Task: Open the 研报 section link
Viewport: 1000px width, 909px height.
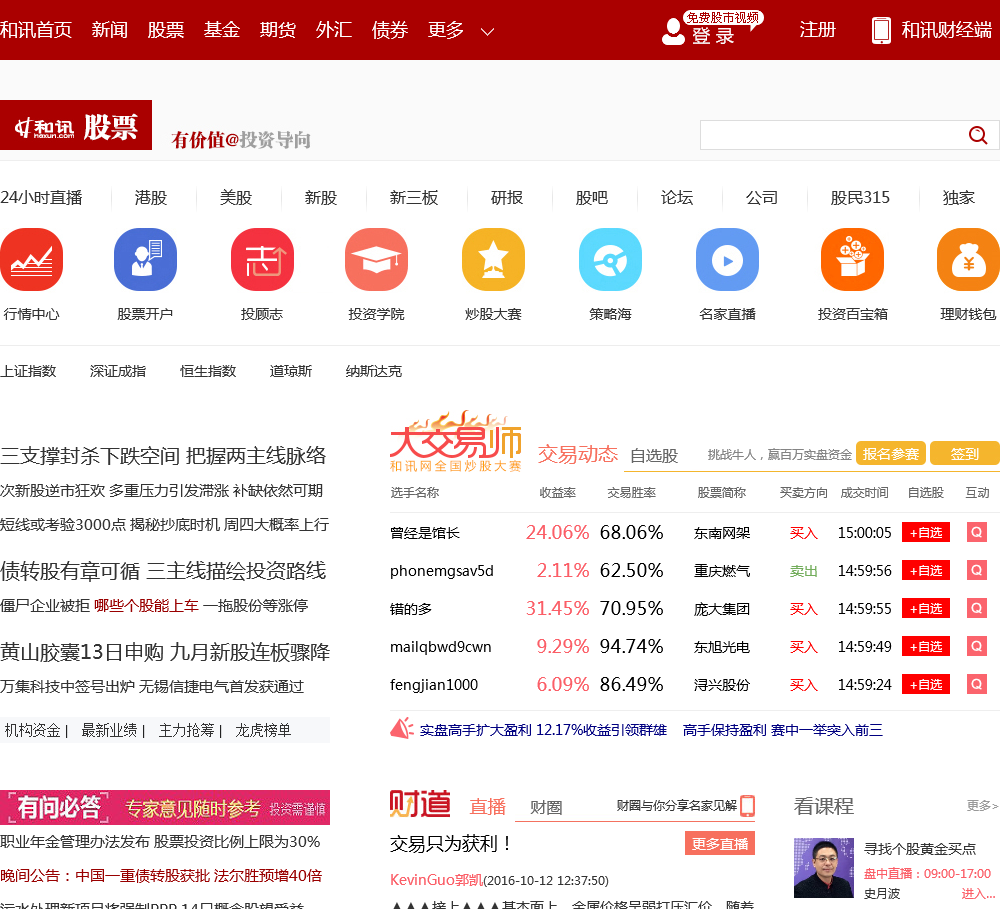Action: coord(507,198)
